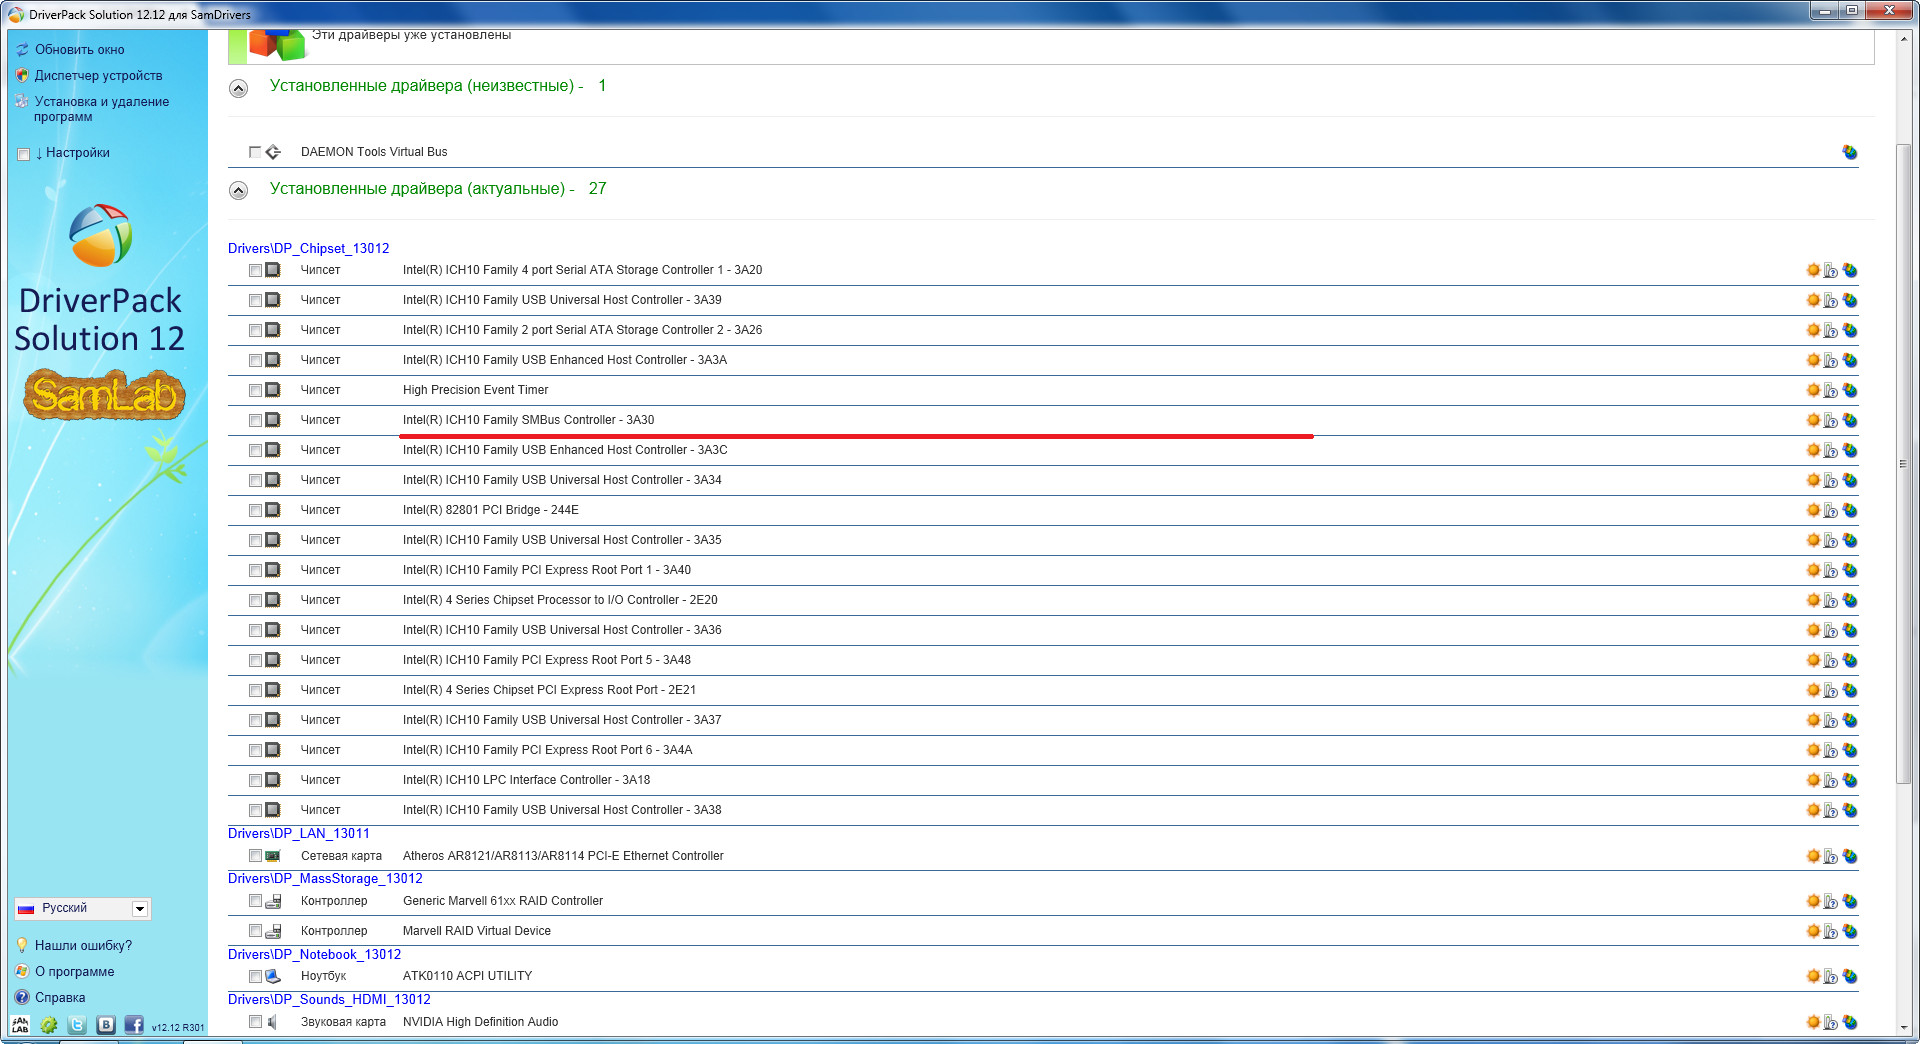Click the Facebook icon in sidebar footer

[x=133, y=1025]
